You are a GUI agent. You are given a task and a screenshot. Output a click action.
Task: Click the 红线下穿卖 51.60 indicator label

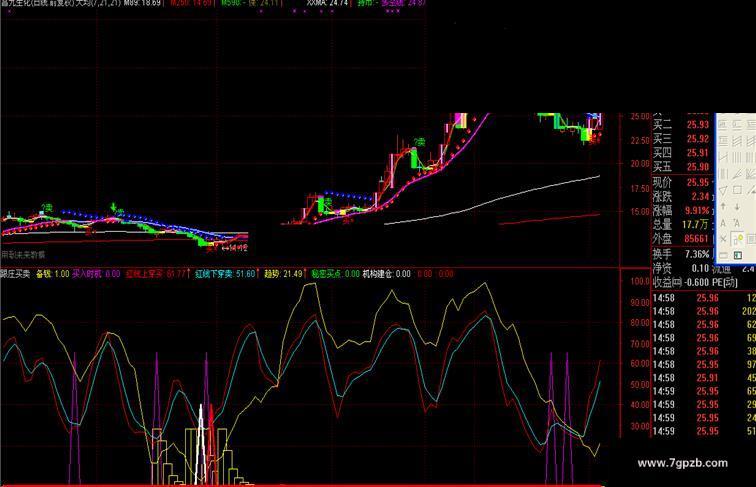pyautogui.click(x=225, y=274)
